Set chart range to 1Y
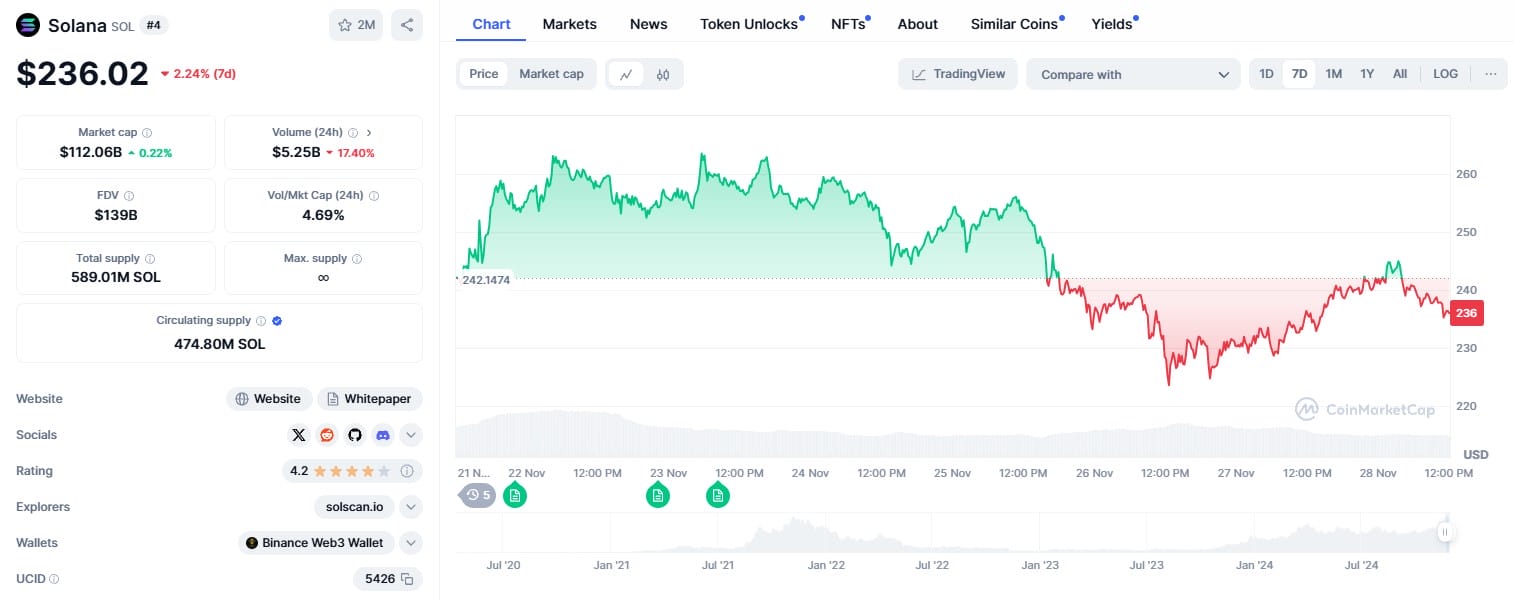The image size is (1514, 600). pyautogui.click(x=1367, y=74)
